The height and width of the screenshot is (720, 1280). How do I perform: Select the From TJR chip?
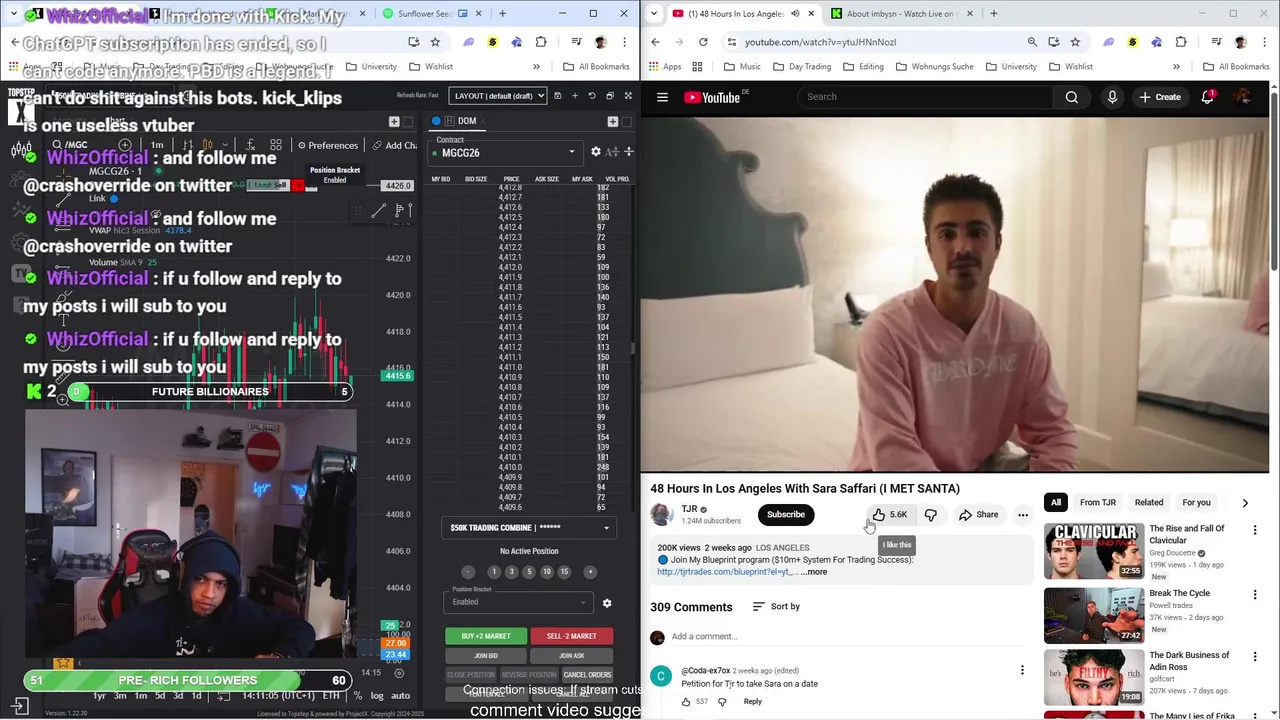pyautogui.click(x=1097, y=502)
